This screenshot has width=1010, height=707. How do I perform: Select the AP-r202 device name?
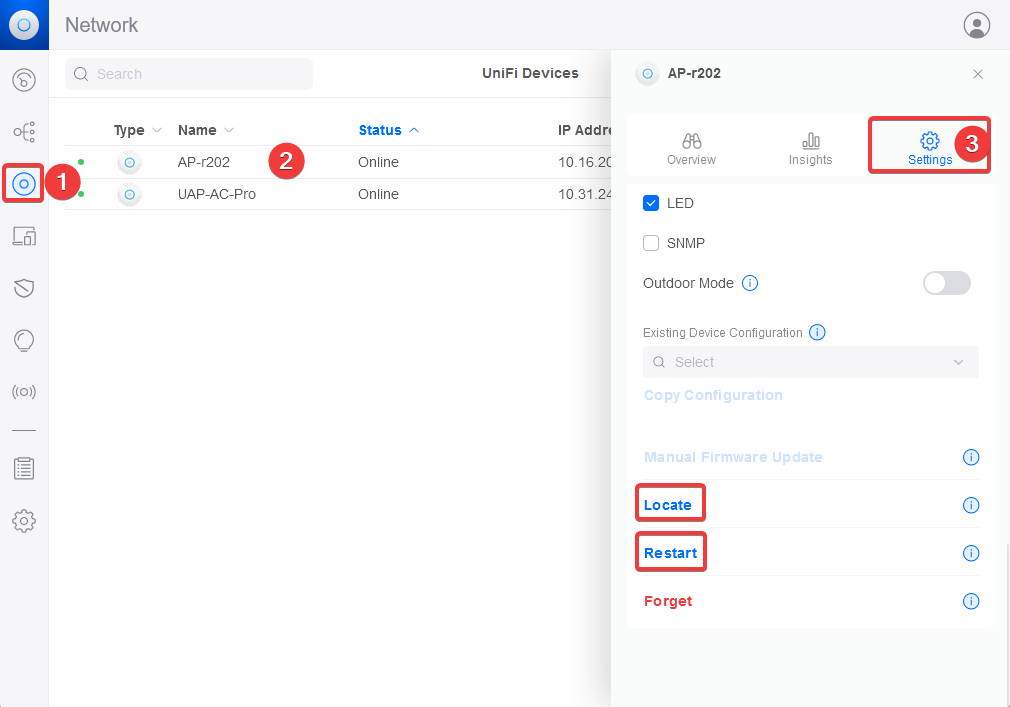click(x=204, y=162)
